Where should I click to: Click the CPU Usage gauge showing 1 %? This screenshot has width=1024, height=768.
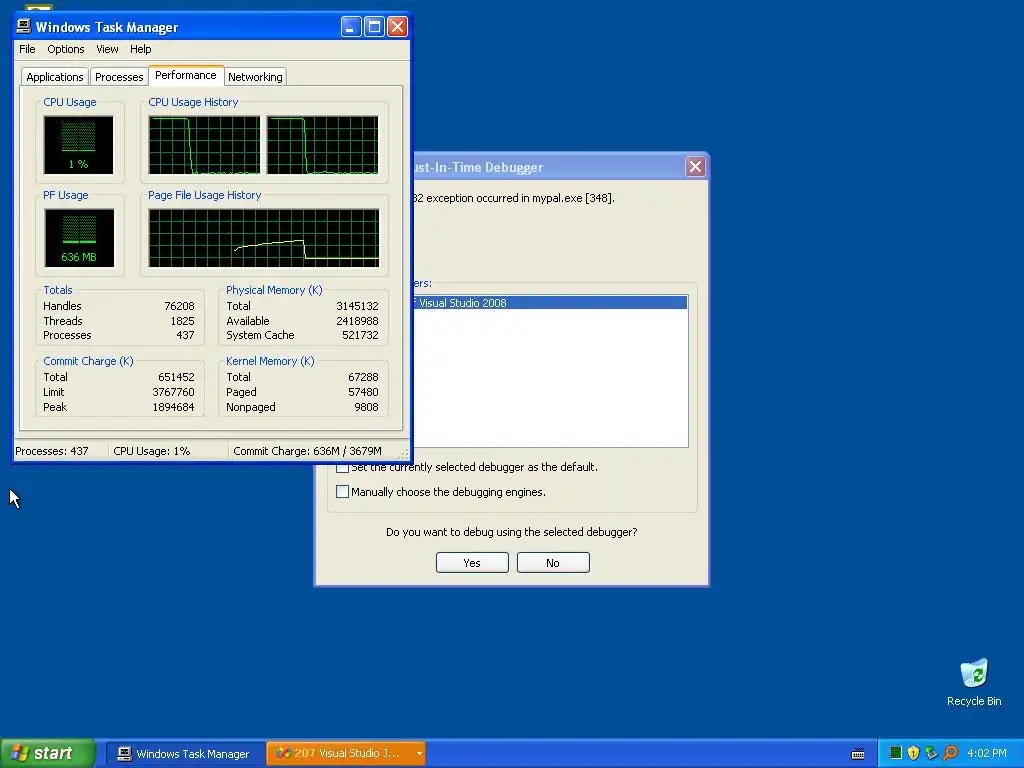(78, 144)
